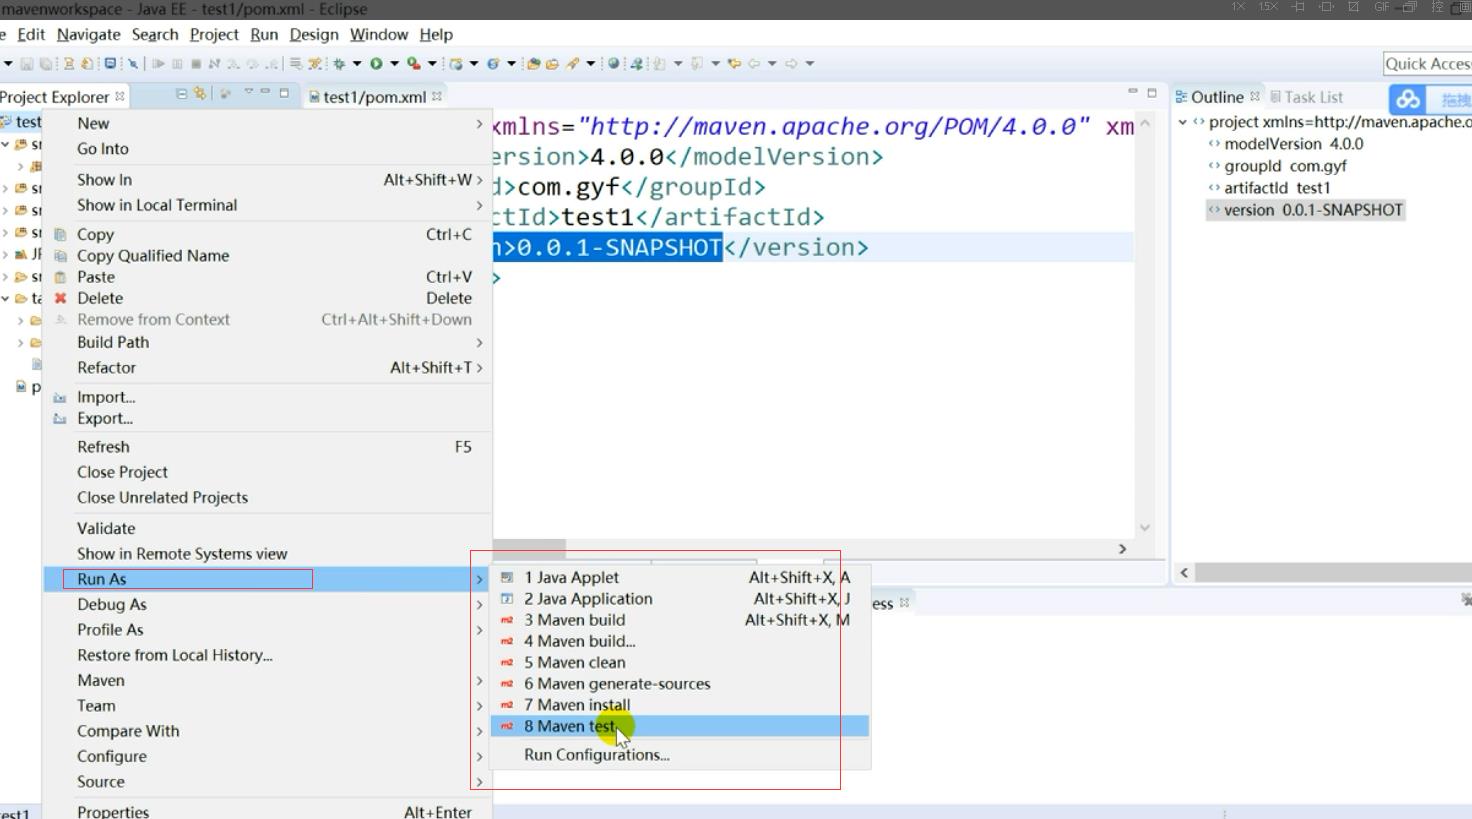1472x819 pixels.
Task: Minimize the Project Explorer panel
Action: coord(265,91)
